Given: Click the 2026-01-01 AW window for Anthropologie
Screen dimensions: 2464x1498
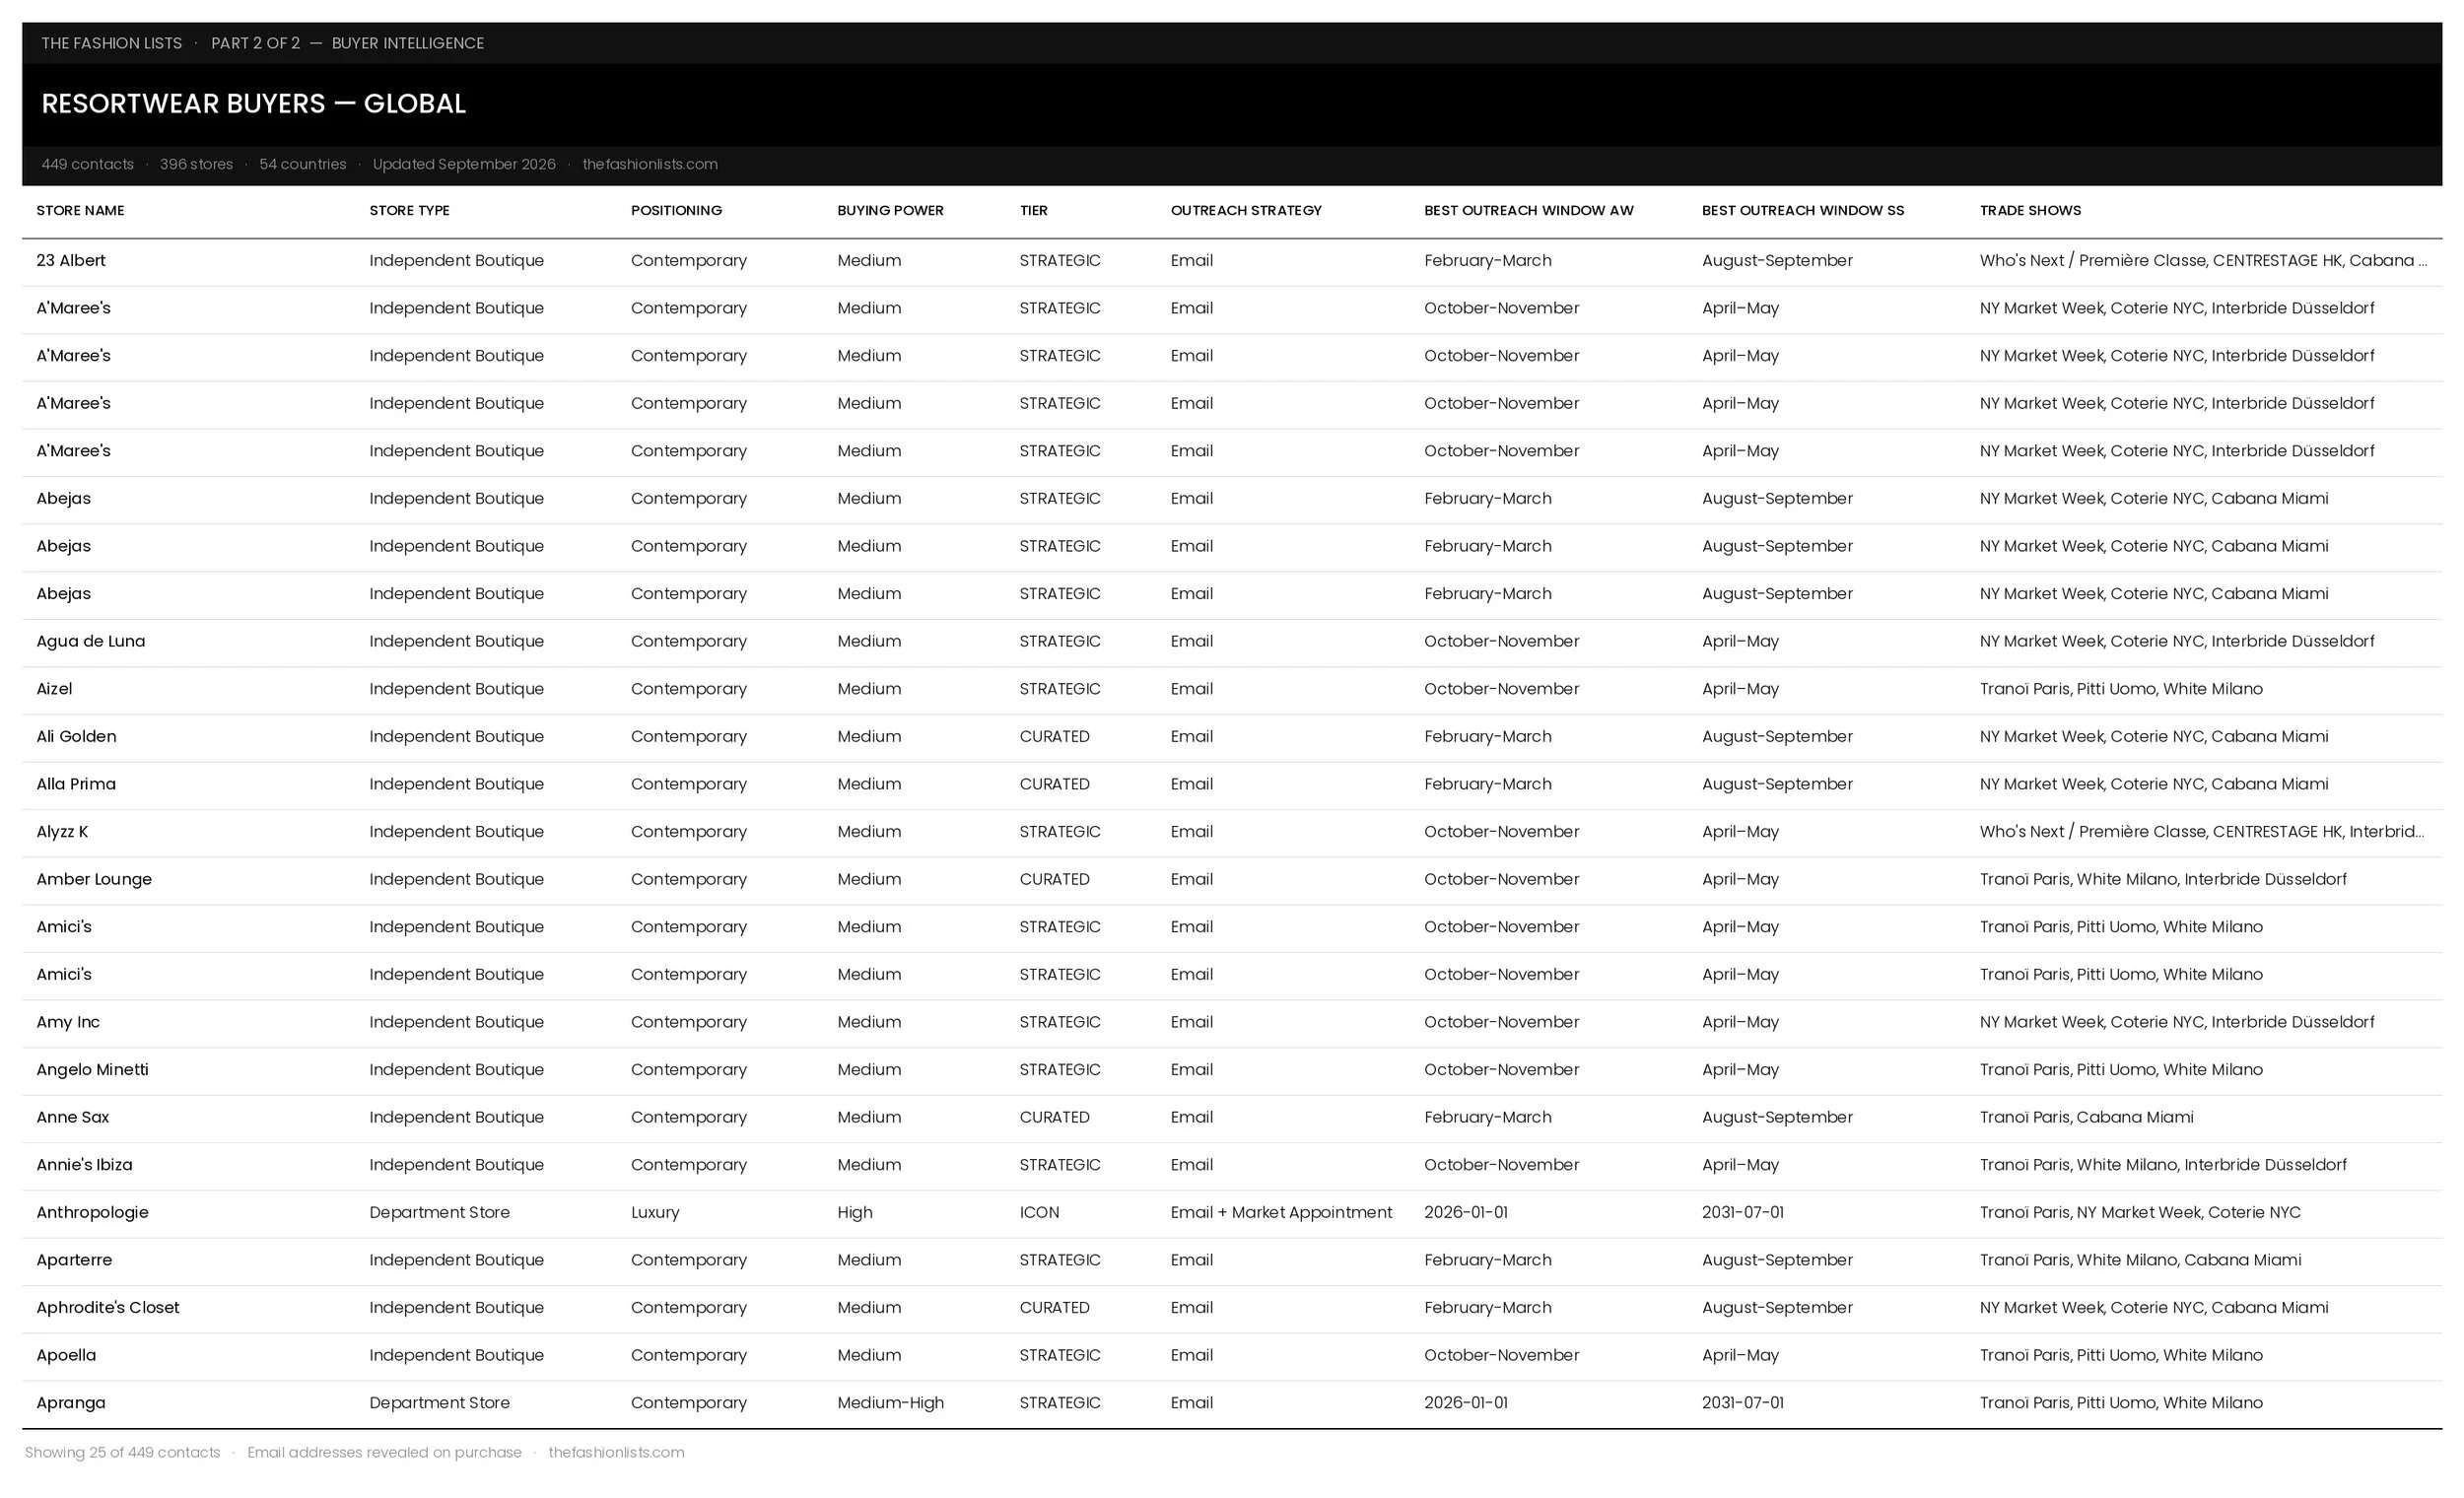Looking at the screenshot, I should [x=1466, y=1212].
